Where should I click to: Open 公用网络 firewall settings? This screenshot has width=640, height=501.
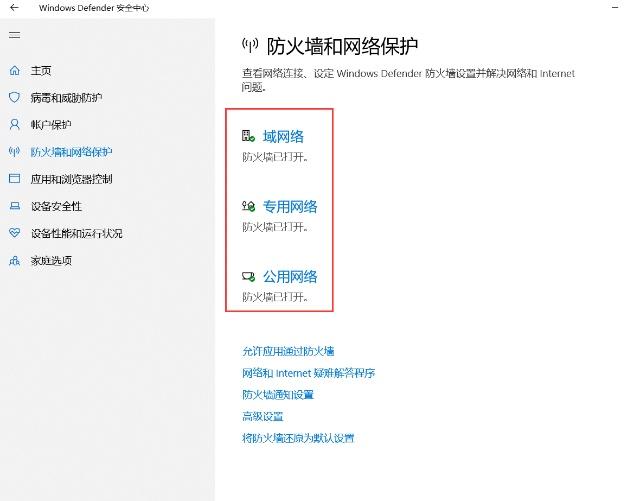coord(290,276)
